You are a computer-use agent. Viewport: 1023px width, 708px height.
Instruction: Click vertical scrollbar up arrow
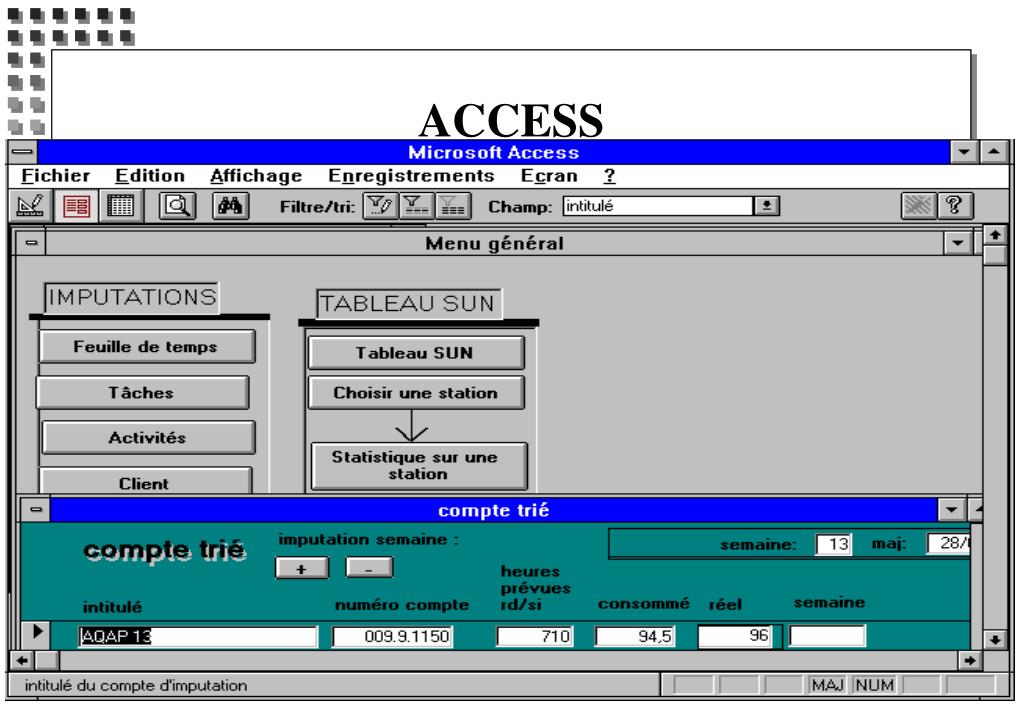[994, 235]
